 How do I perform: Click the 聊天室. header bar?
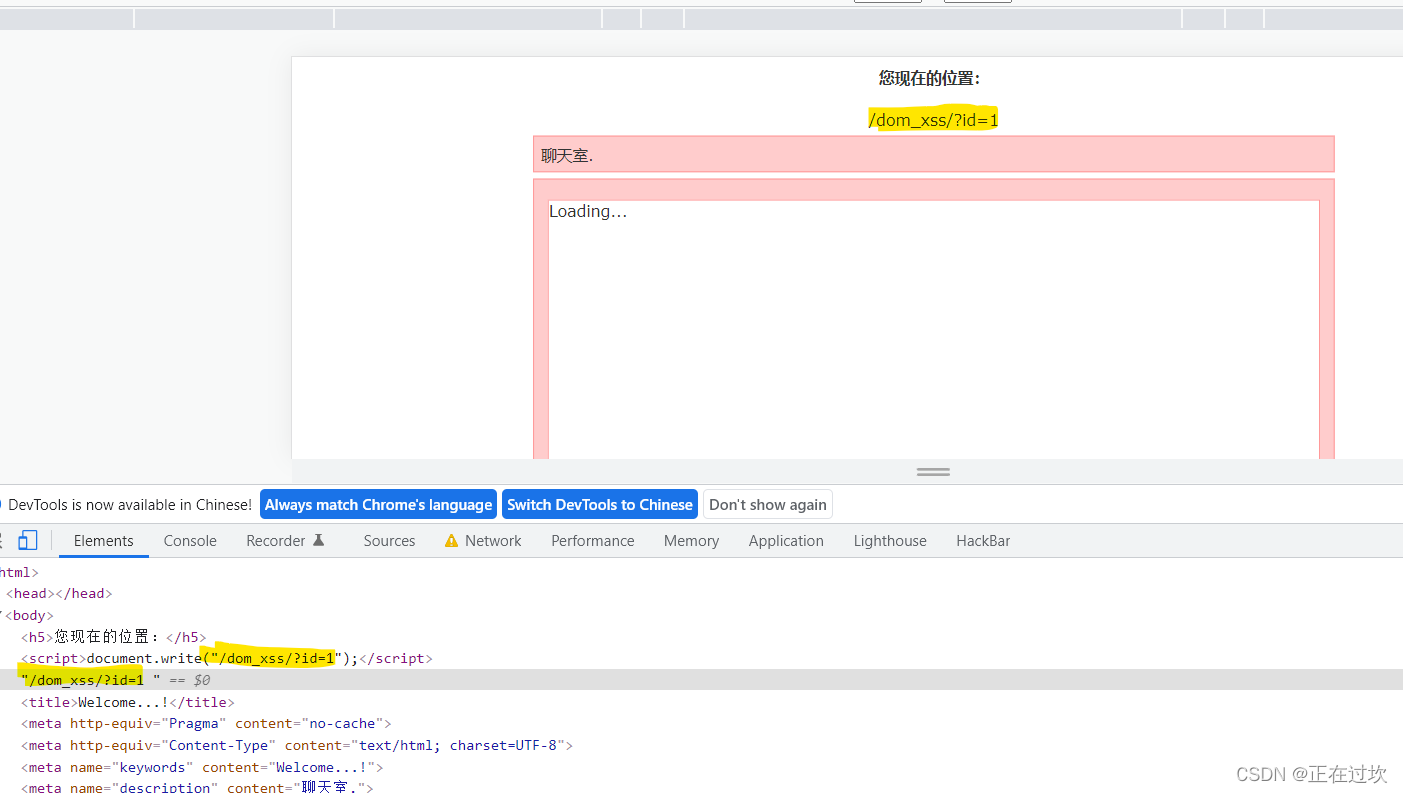934,155
